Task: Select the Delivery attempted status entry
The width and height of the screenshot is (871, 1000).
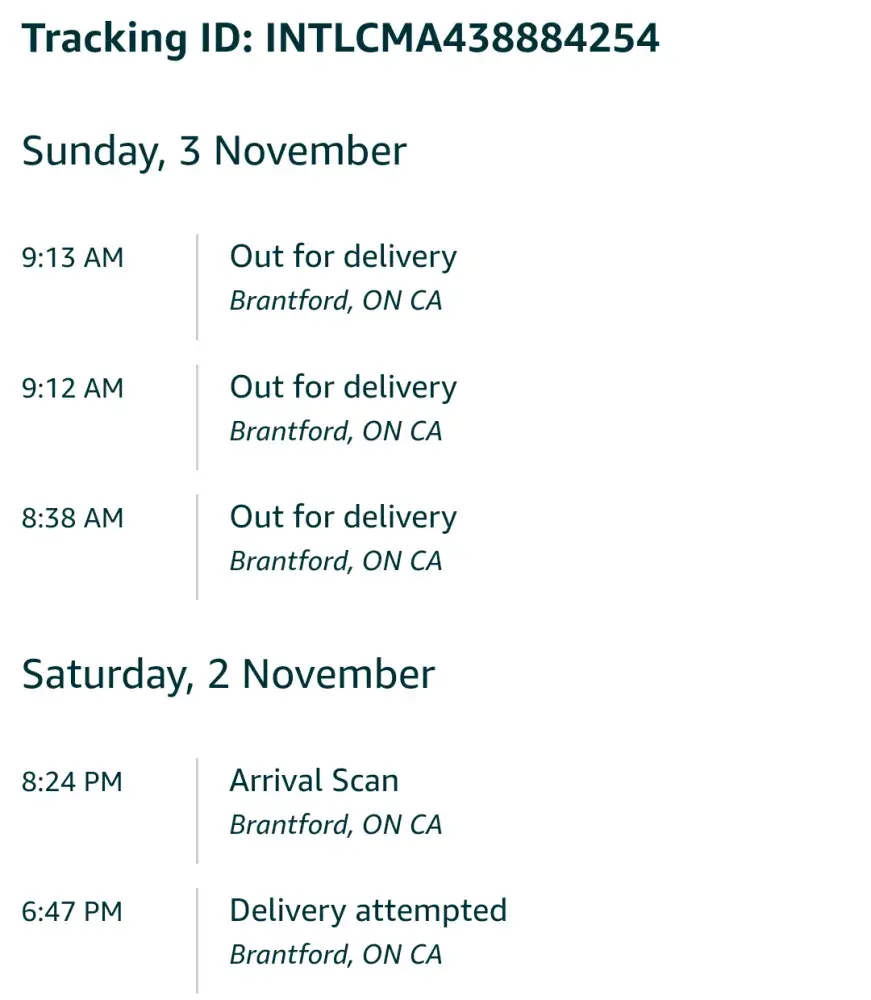Action: 368,911
